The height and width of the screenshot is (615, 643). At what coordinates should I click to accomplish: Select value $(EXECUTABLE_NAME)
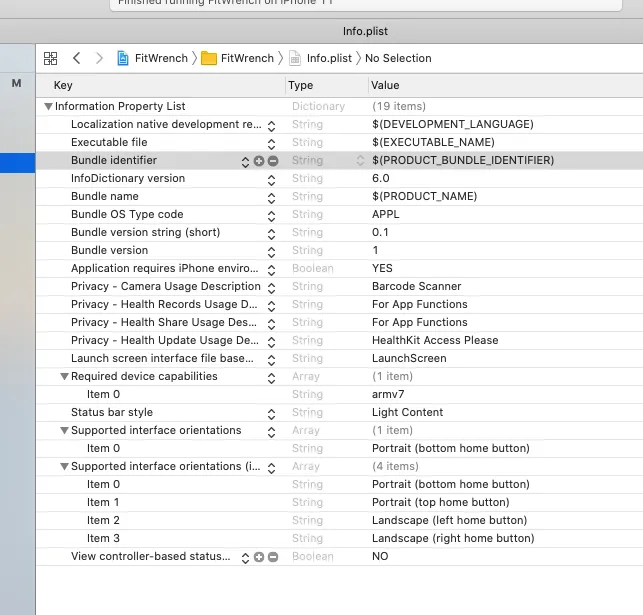(x=433, y=142)
